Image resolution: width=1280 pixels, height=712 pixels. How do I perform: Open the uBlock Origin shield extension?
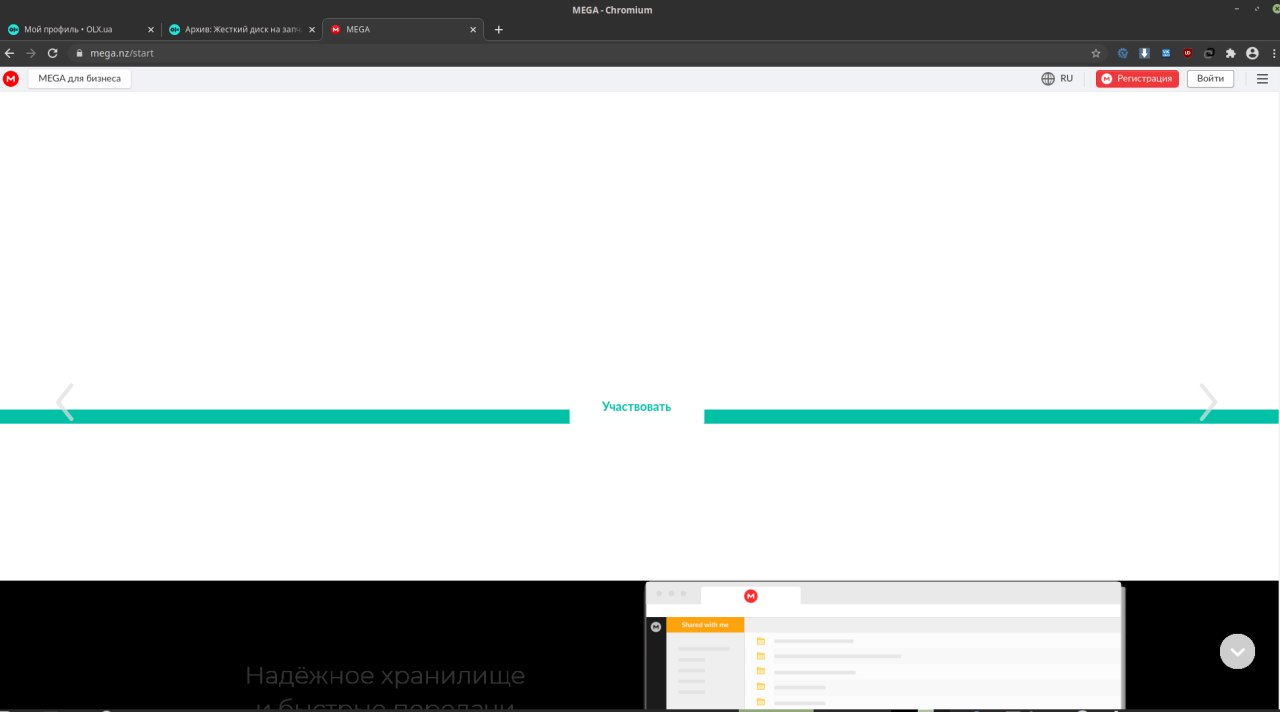pyautogui.click(x=1188, y=53)
